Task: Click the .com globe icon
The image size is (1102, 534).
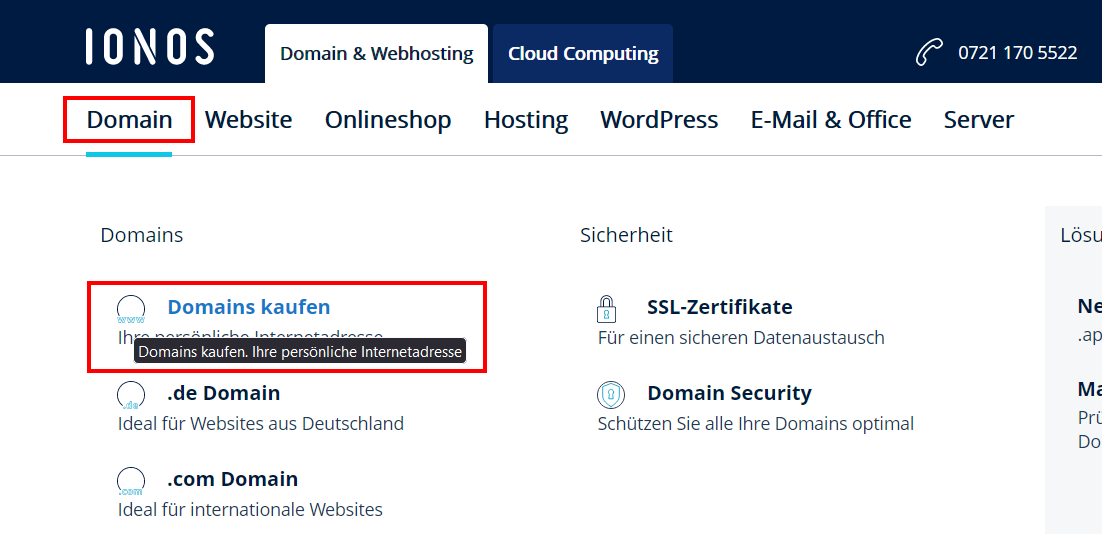Action: (131, 481)
